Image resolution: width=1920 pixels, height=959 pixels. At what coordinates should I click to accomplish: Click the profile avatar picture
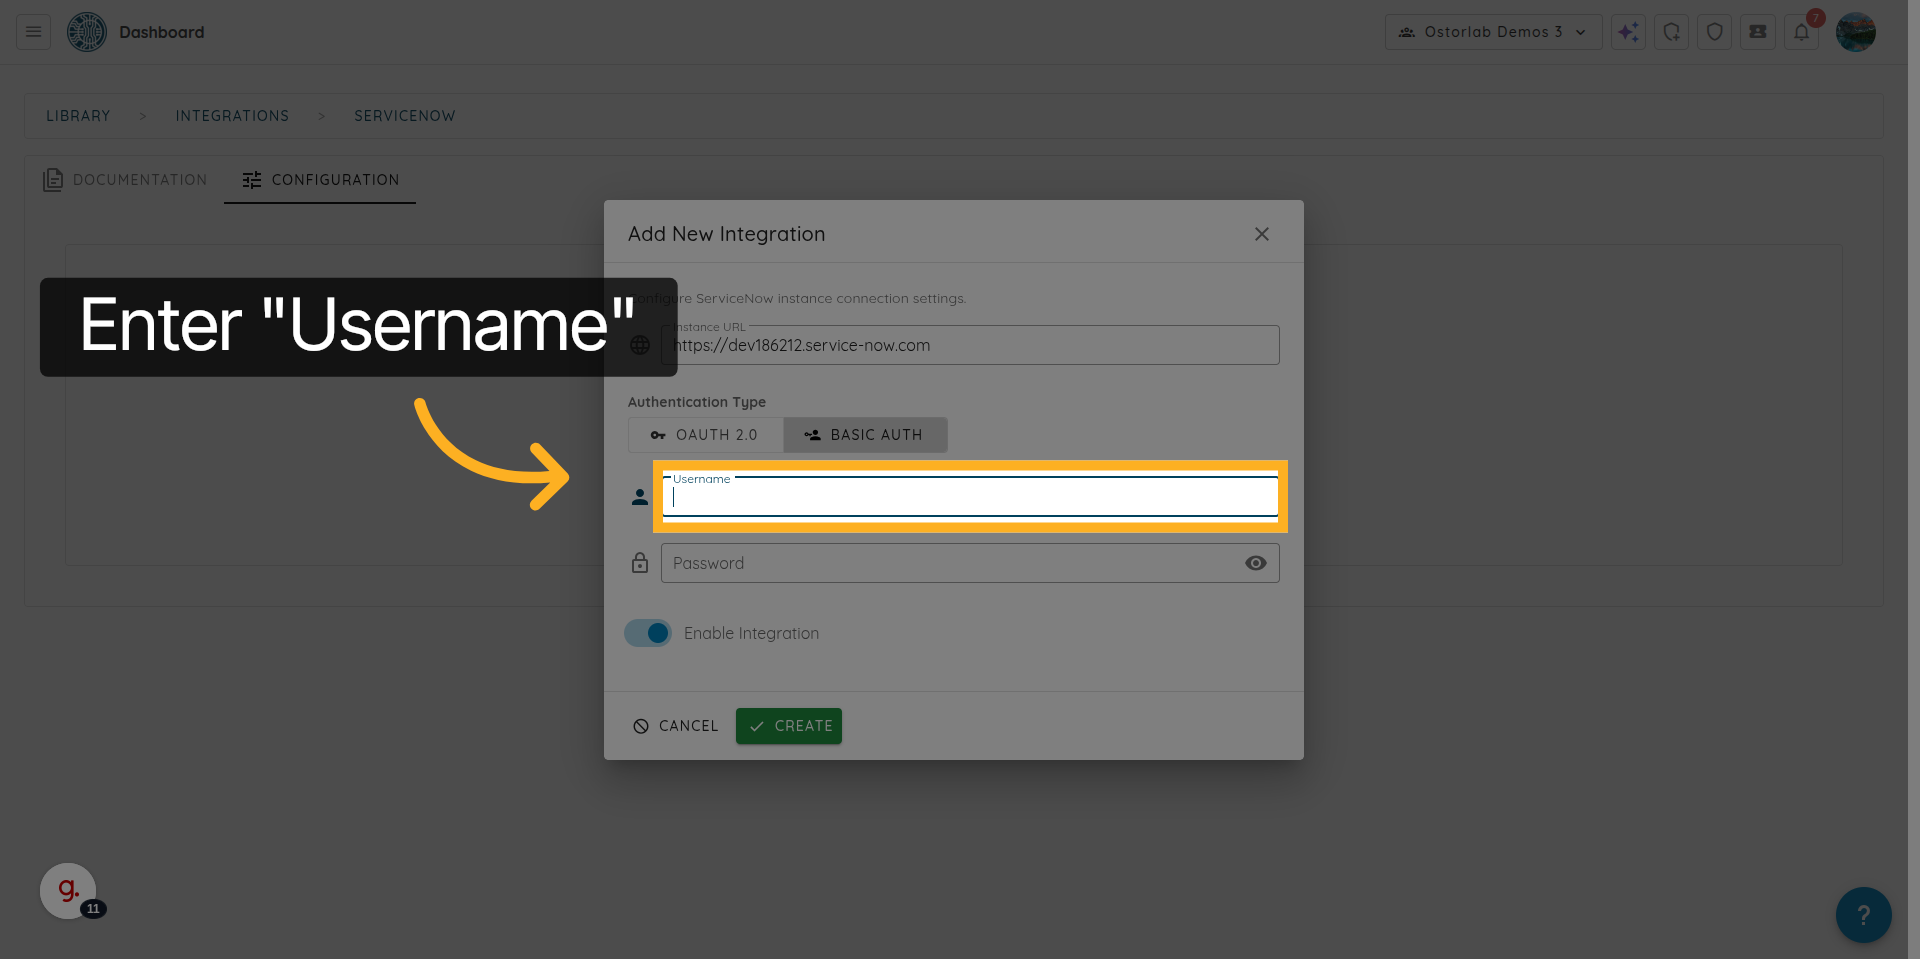tap(1856, 31)
